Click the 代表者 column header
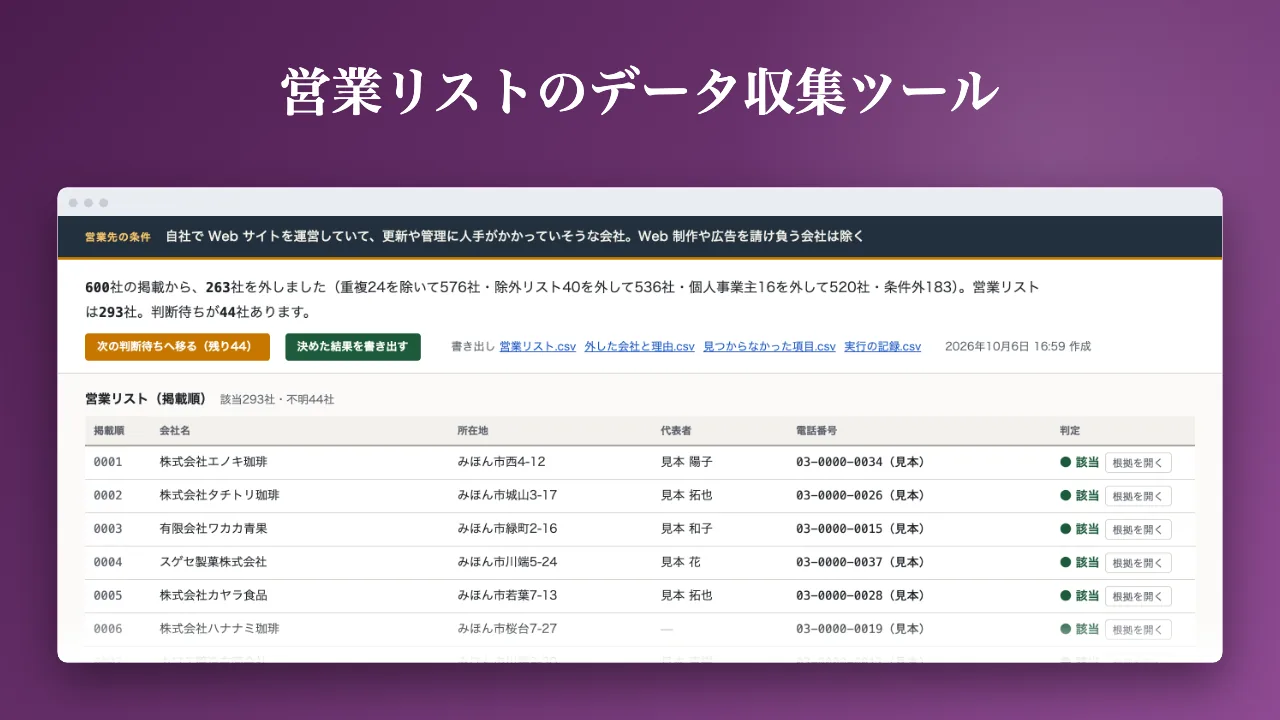 [x=676, y=431]
